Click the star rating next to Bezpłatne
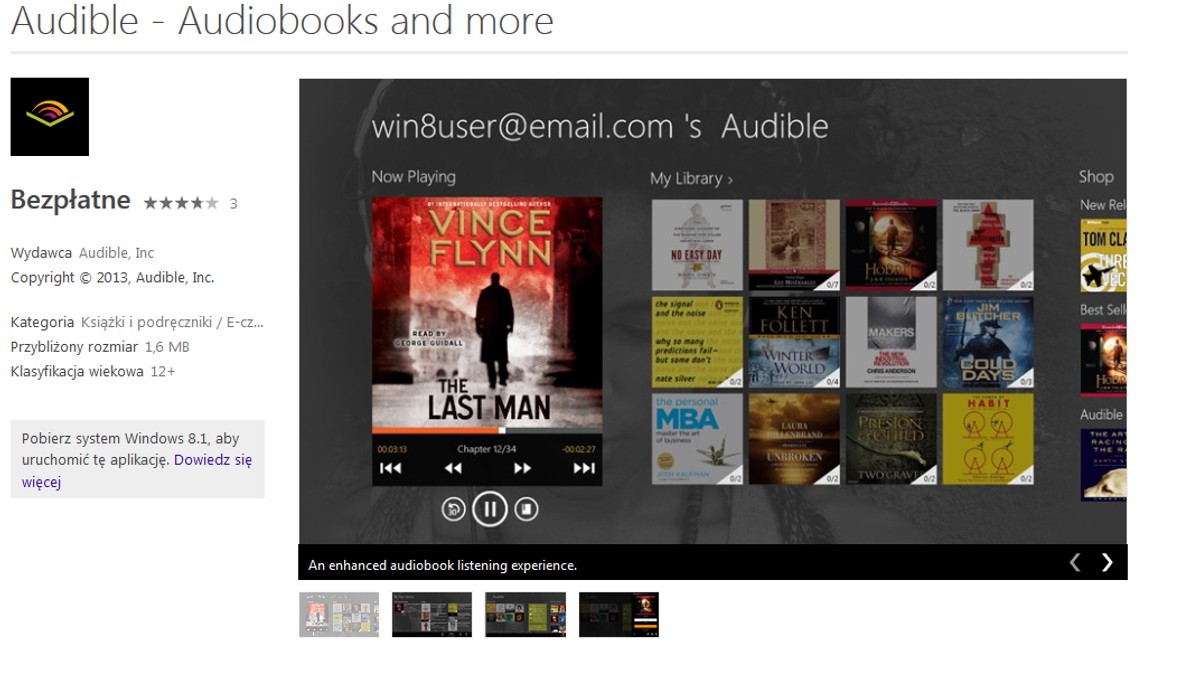 pos(181,203)
